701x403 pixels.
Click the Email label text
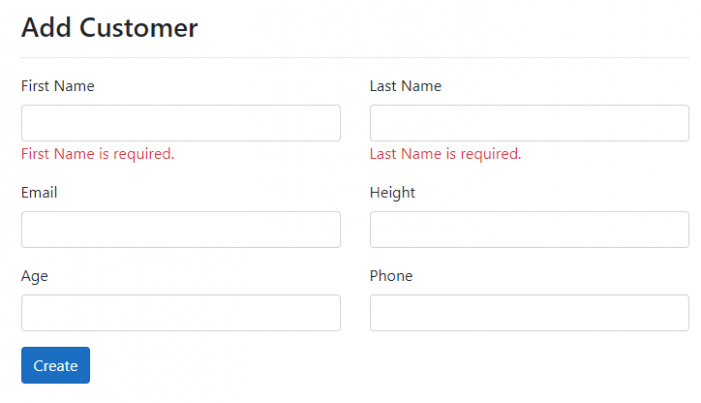tap(39, 192)
